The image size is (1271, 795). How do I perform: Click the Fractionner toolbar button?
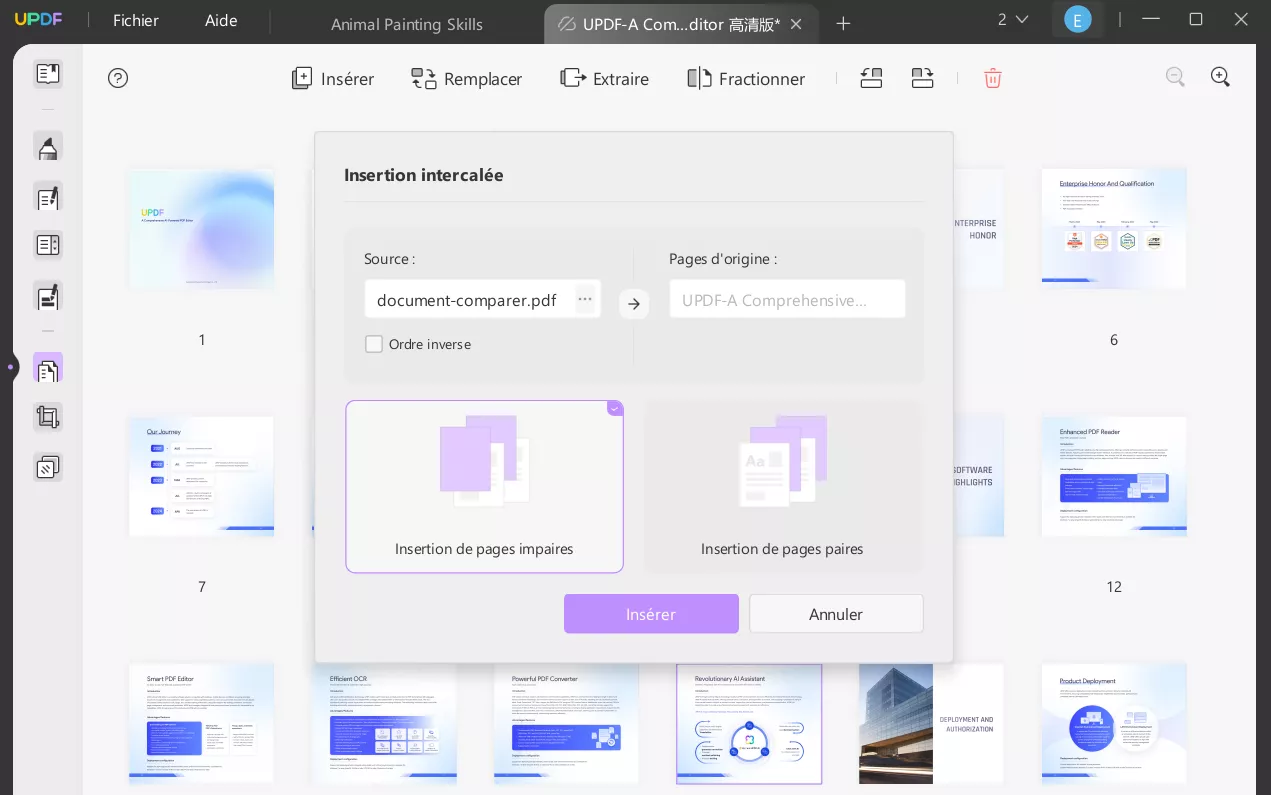(746, 79)
